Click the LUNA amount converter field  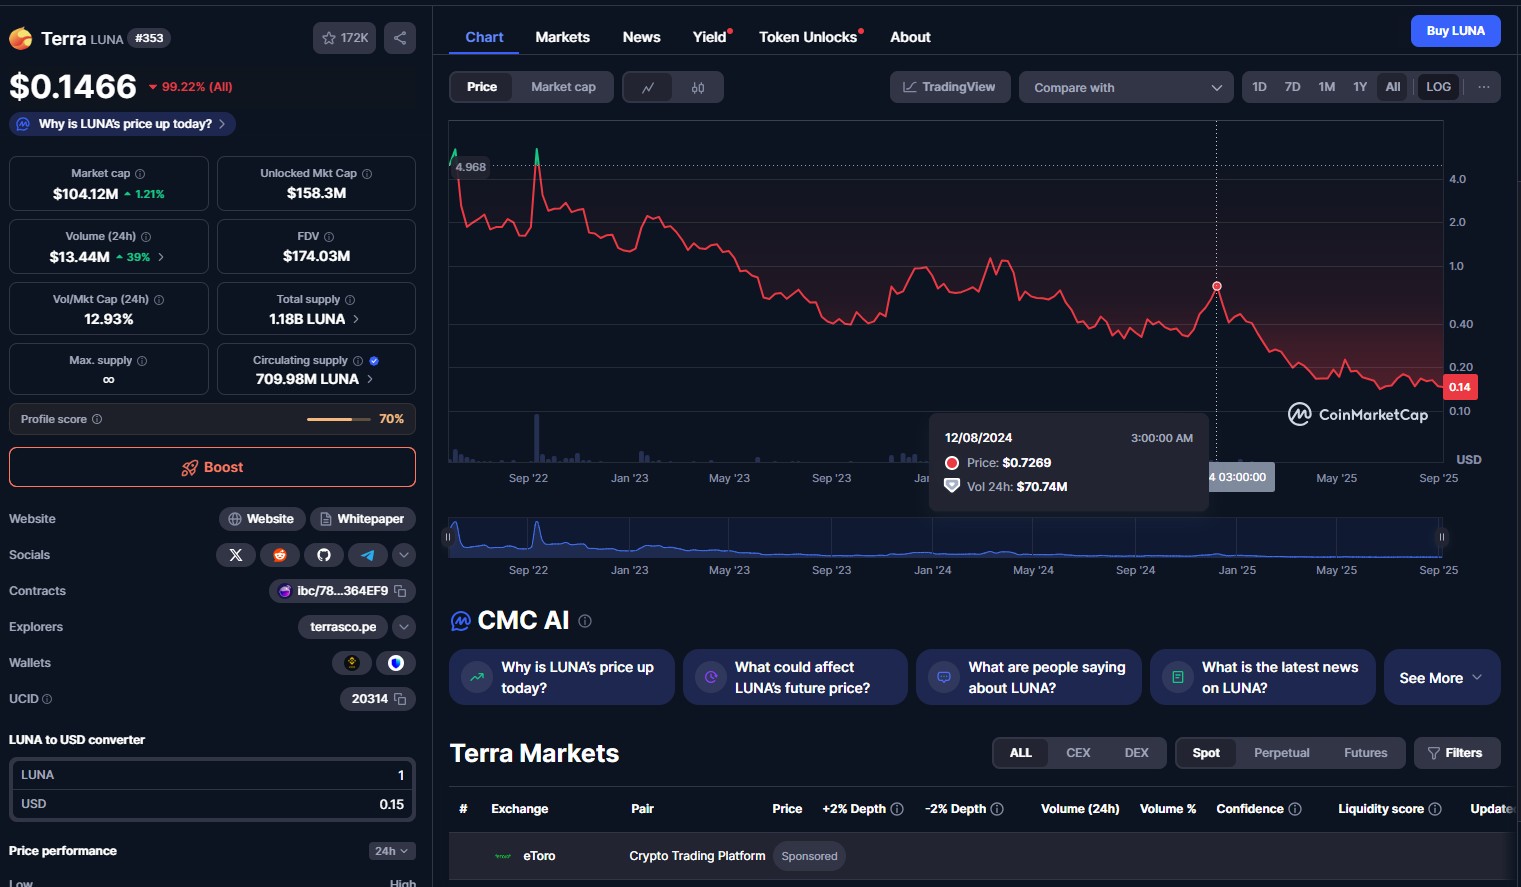(212, 775)
